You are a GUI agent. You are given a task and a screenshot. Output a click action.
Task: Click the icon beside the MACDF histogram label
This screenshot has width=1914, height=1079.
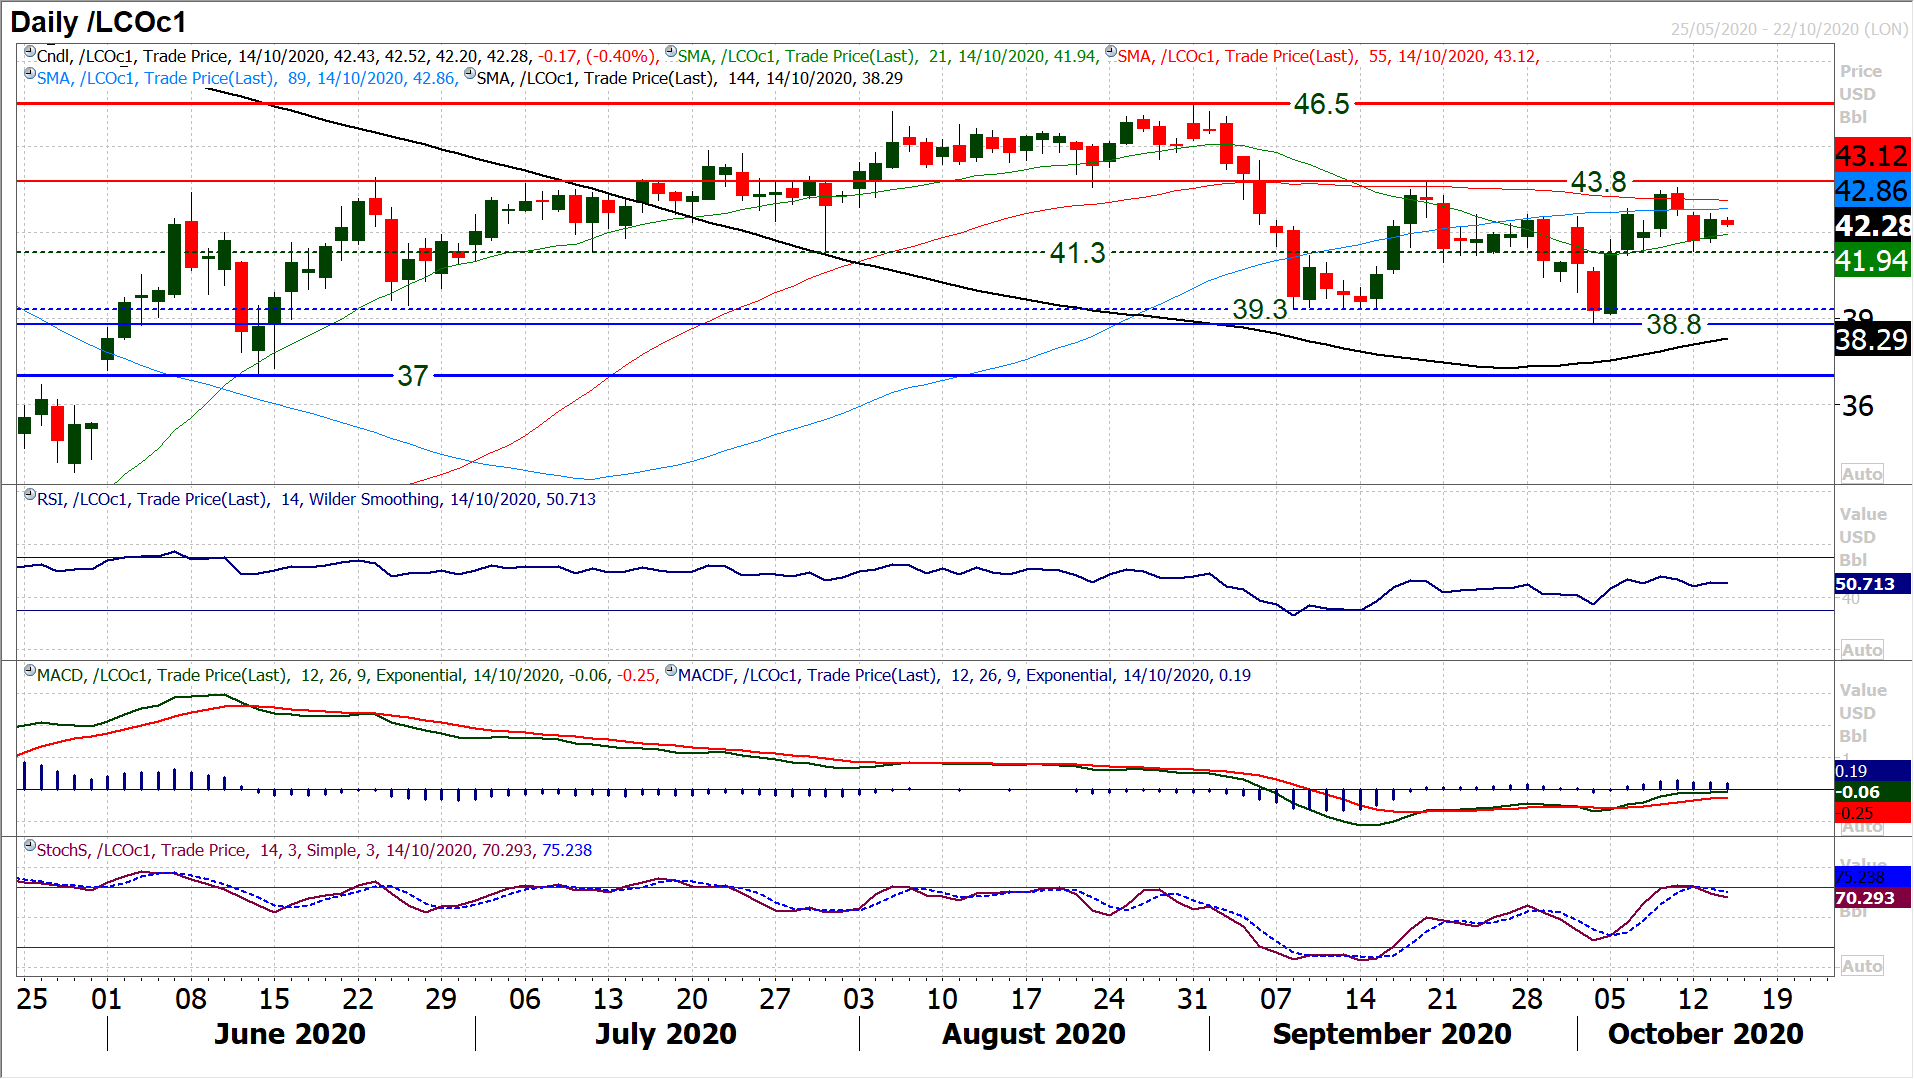[671, 671]
